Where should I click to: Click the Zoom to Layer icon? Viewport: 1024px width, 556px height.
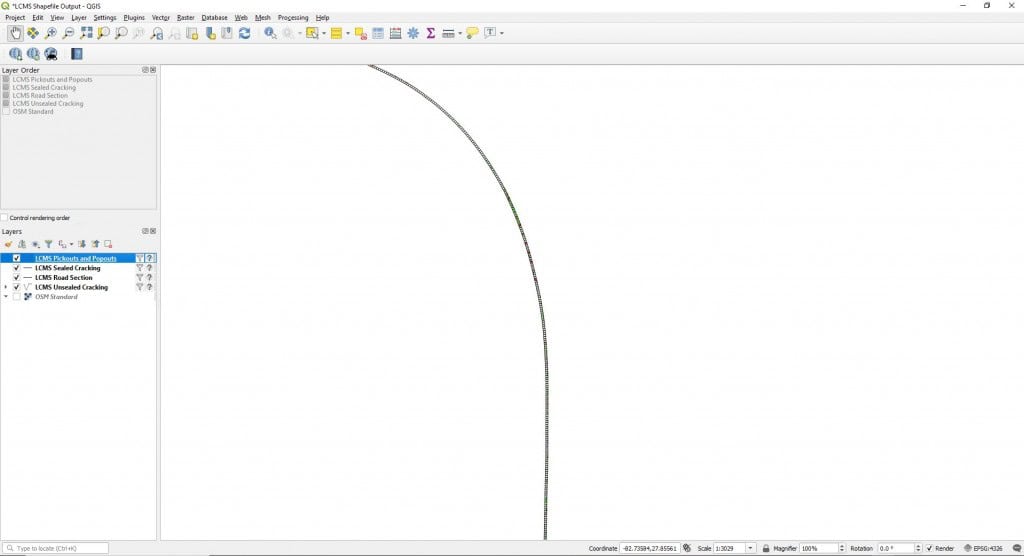click(x=121, y=33)
